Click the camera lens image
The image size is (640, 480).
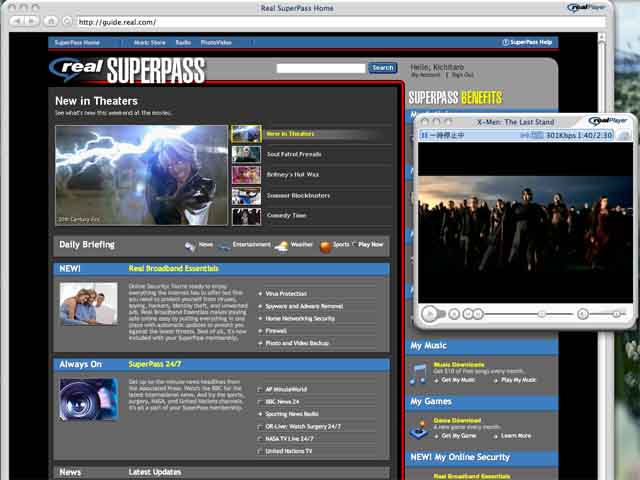[x=89, y=399]
